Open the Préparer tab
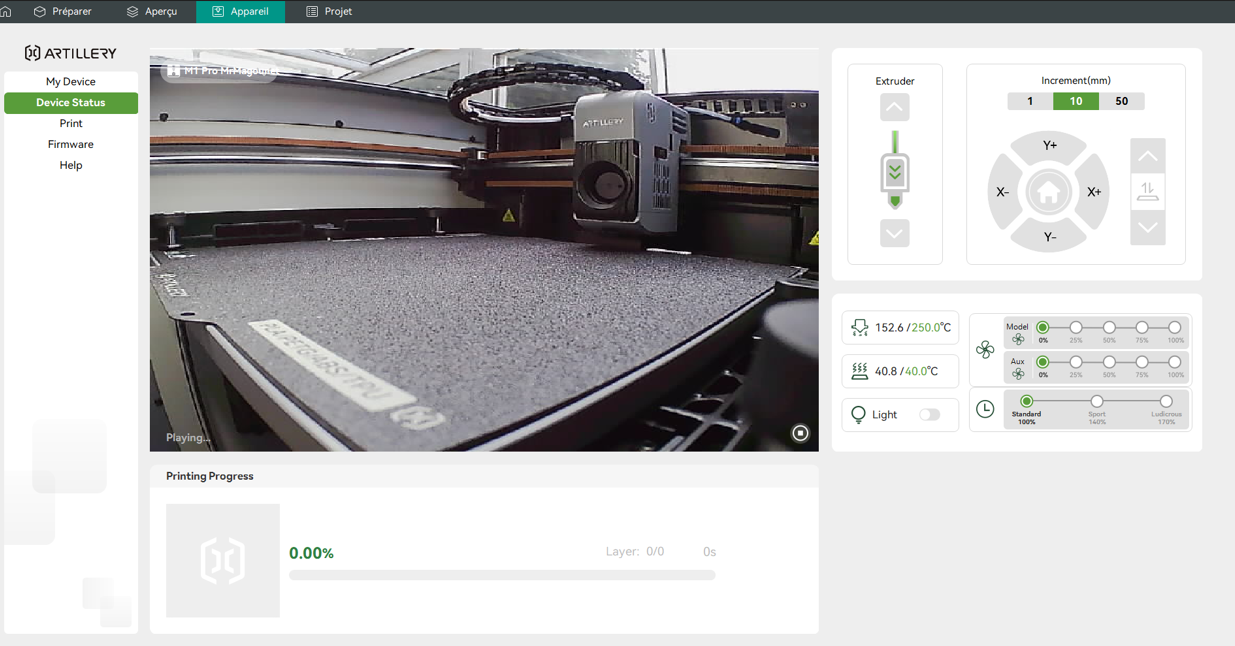The height and width of the screenshot is (646, 1235). point(62,11)
